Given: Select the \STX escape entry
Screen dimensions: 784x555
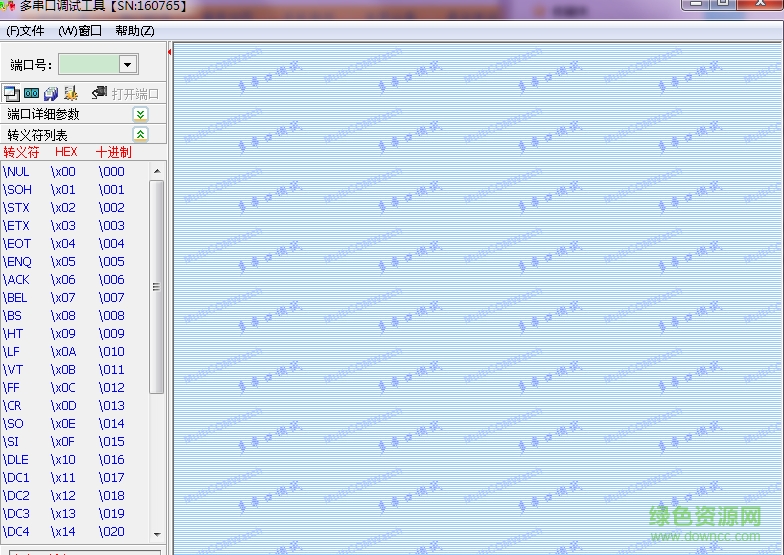Looking at the screenshot, I should pos(16,208).
